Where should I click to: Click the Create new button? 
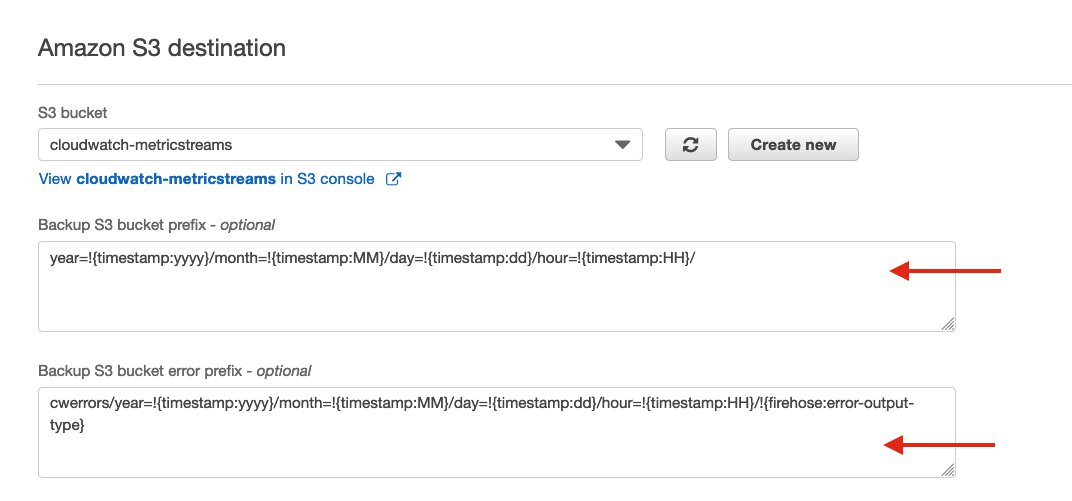pyautogui.click(x=793, y=145)
